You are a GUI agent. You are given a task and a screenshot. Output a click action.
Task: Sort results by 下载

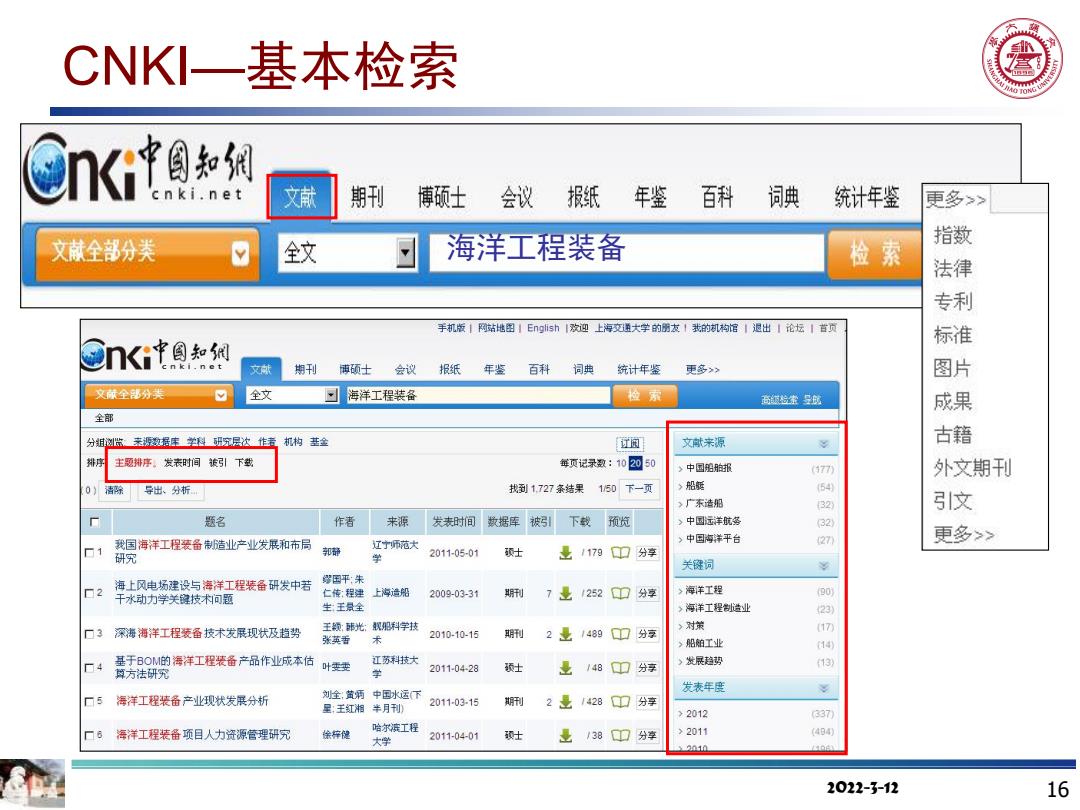(245, 463)
